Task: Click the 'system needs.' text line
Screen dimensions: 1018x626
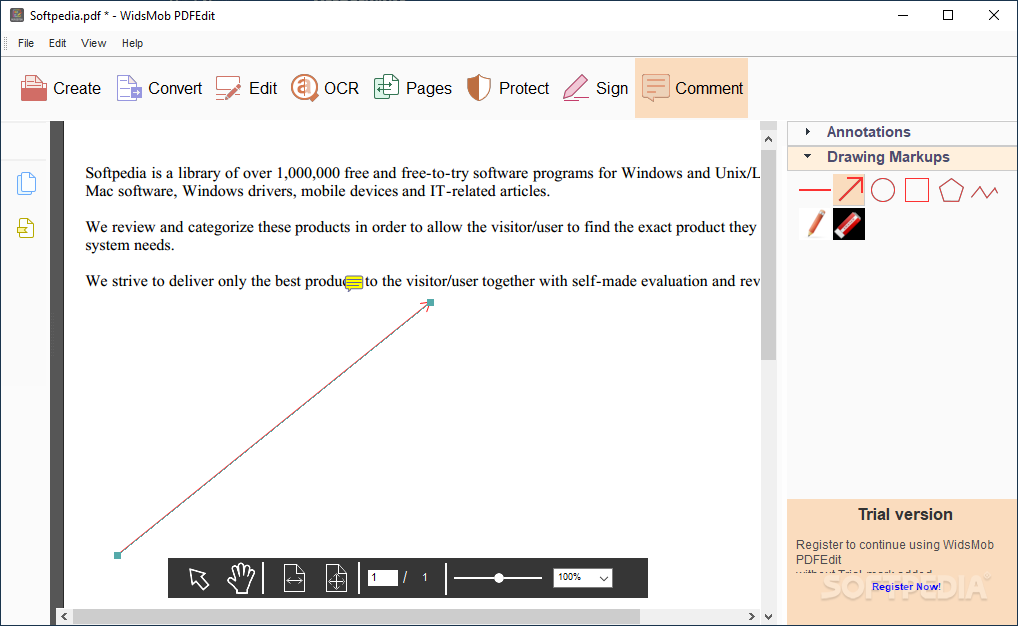Action: 130,245
